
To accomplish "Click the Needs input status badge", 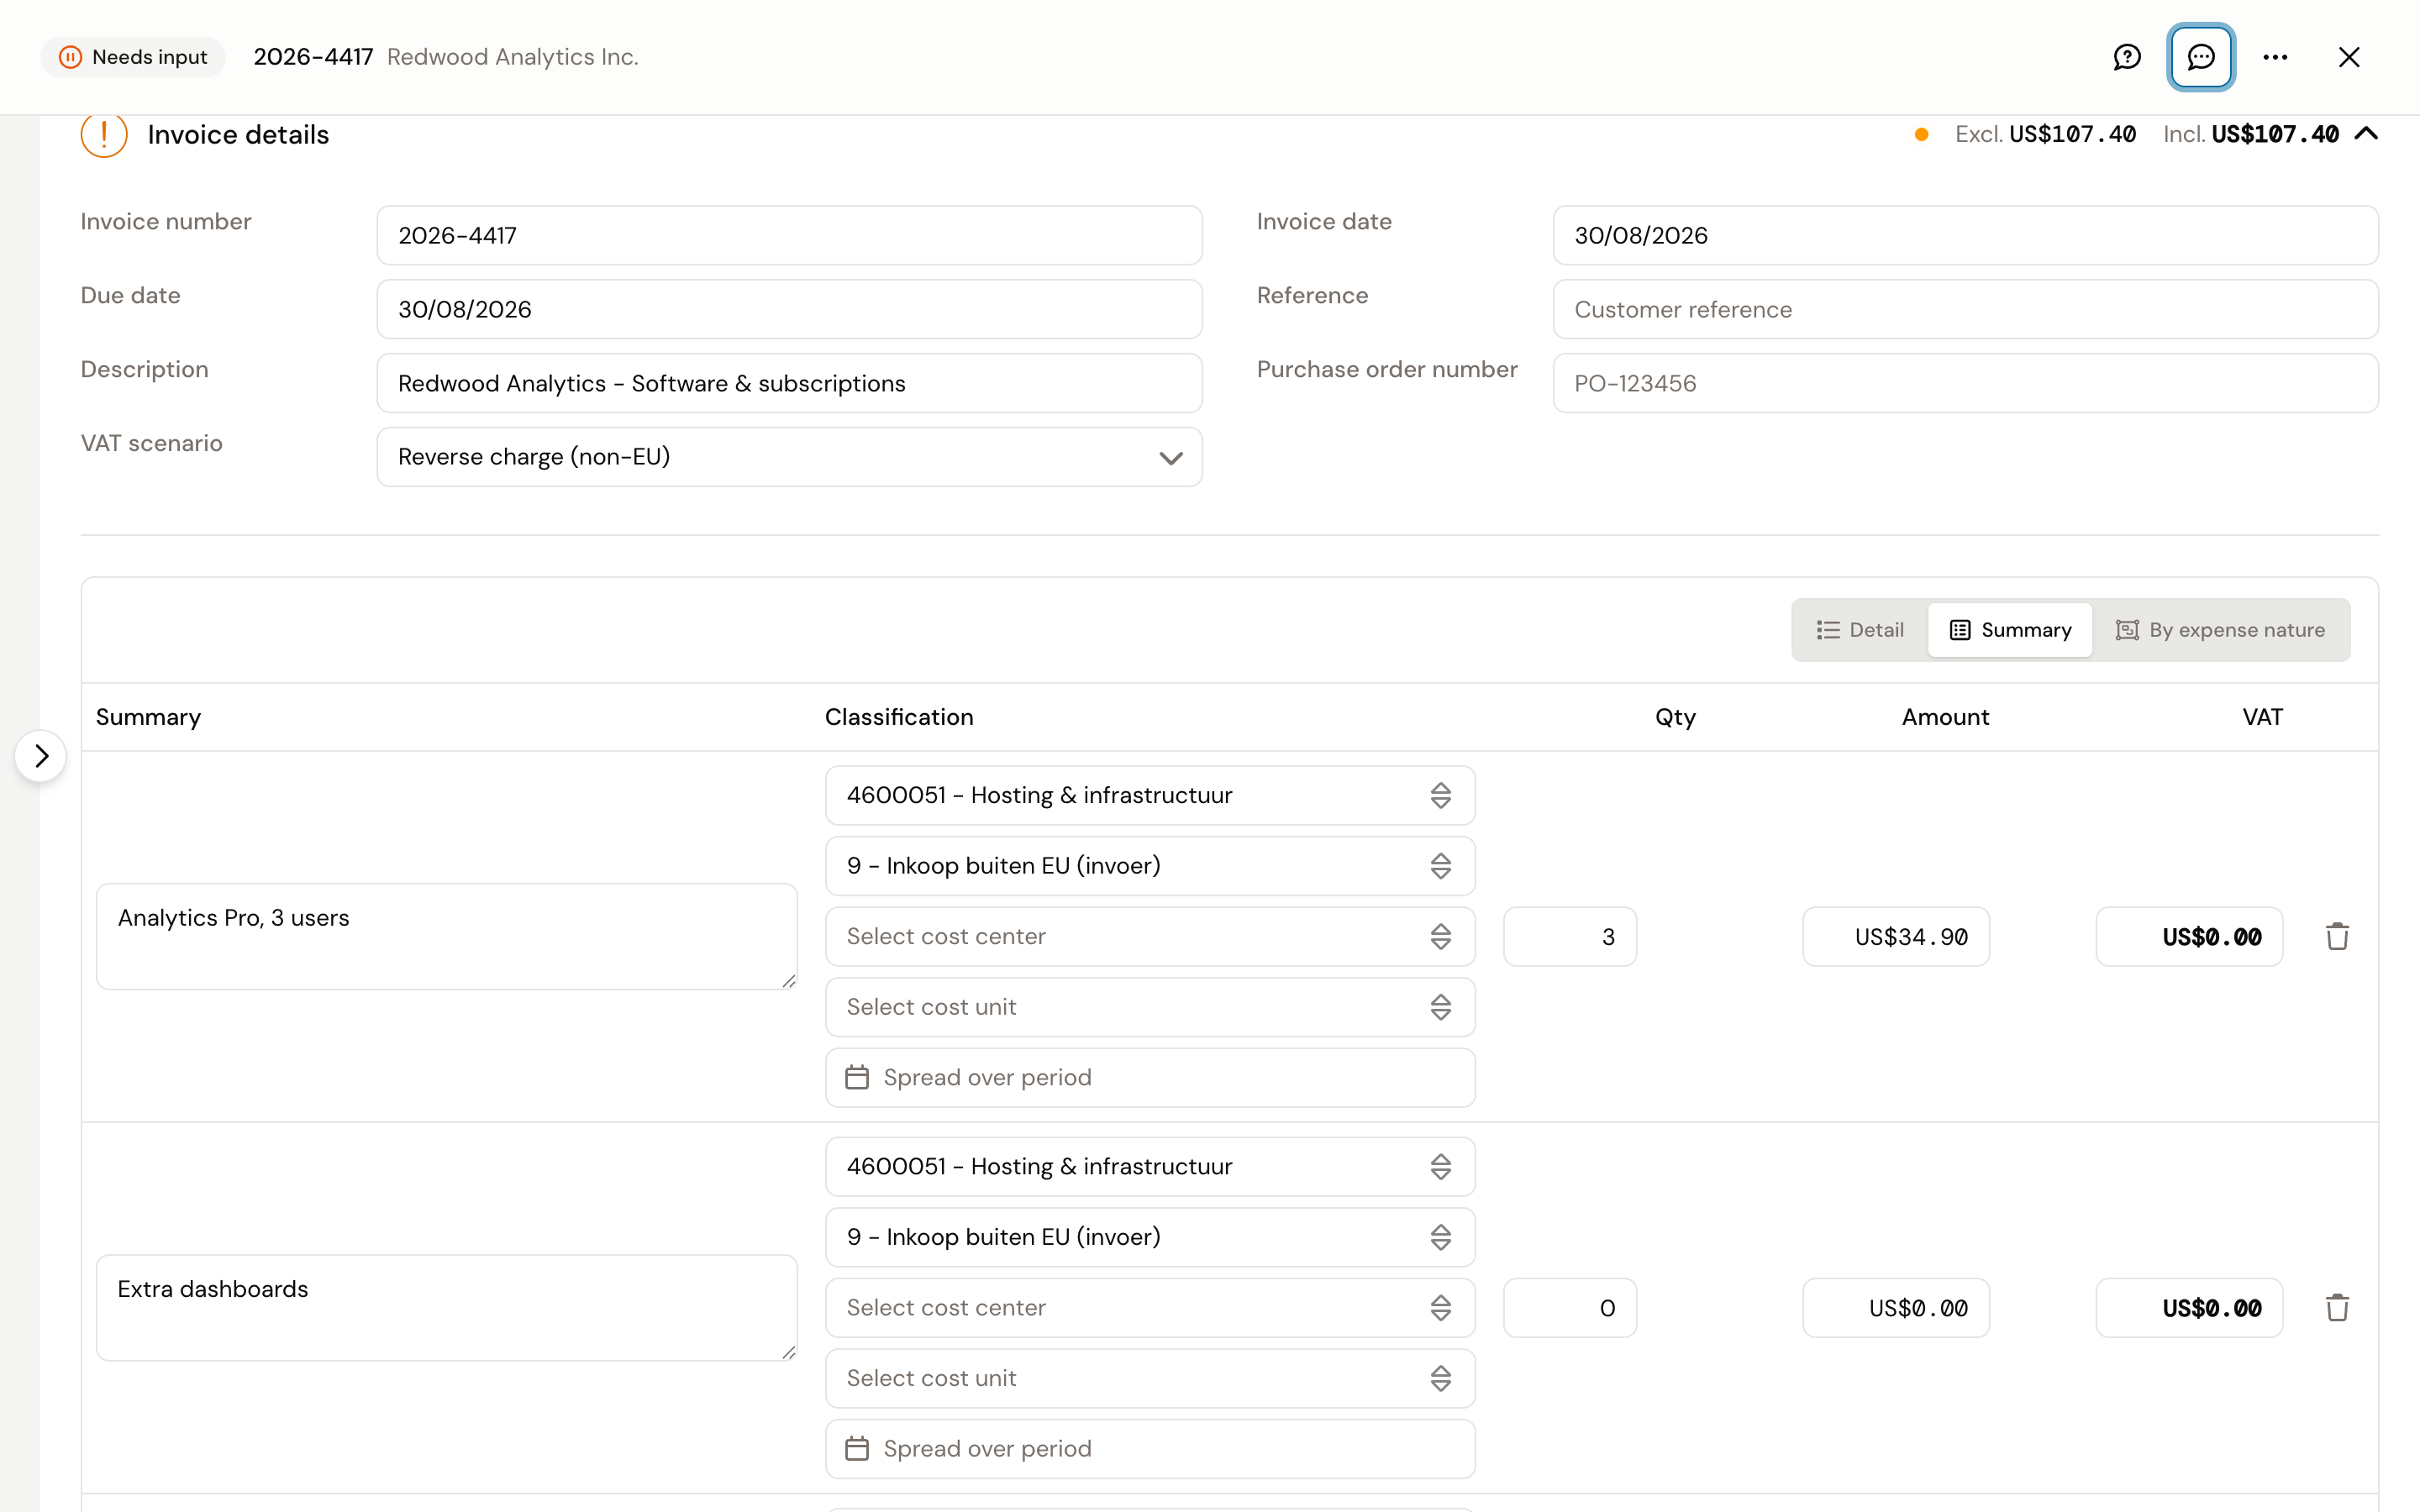I will click(x=133, y=57).
